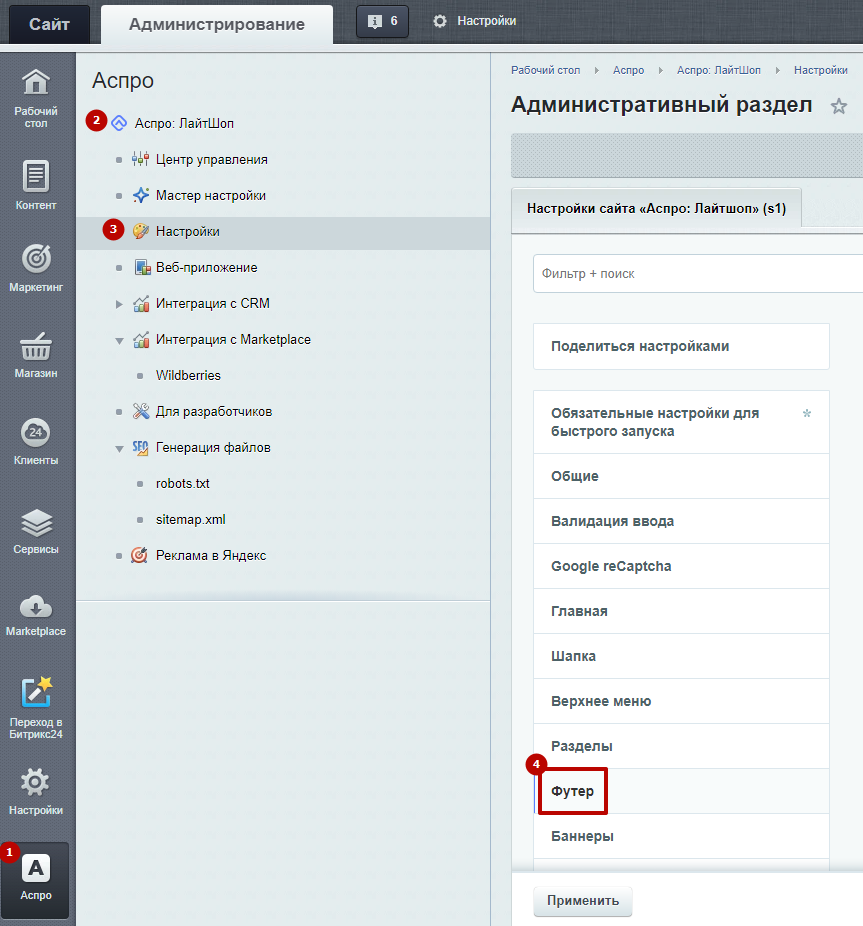
Task: Click the gear icon in top bar
Action: pos(439,21)
